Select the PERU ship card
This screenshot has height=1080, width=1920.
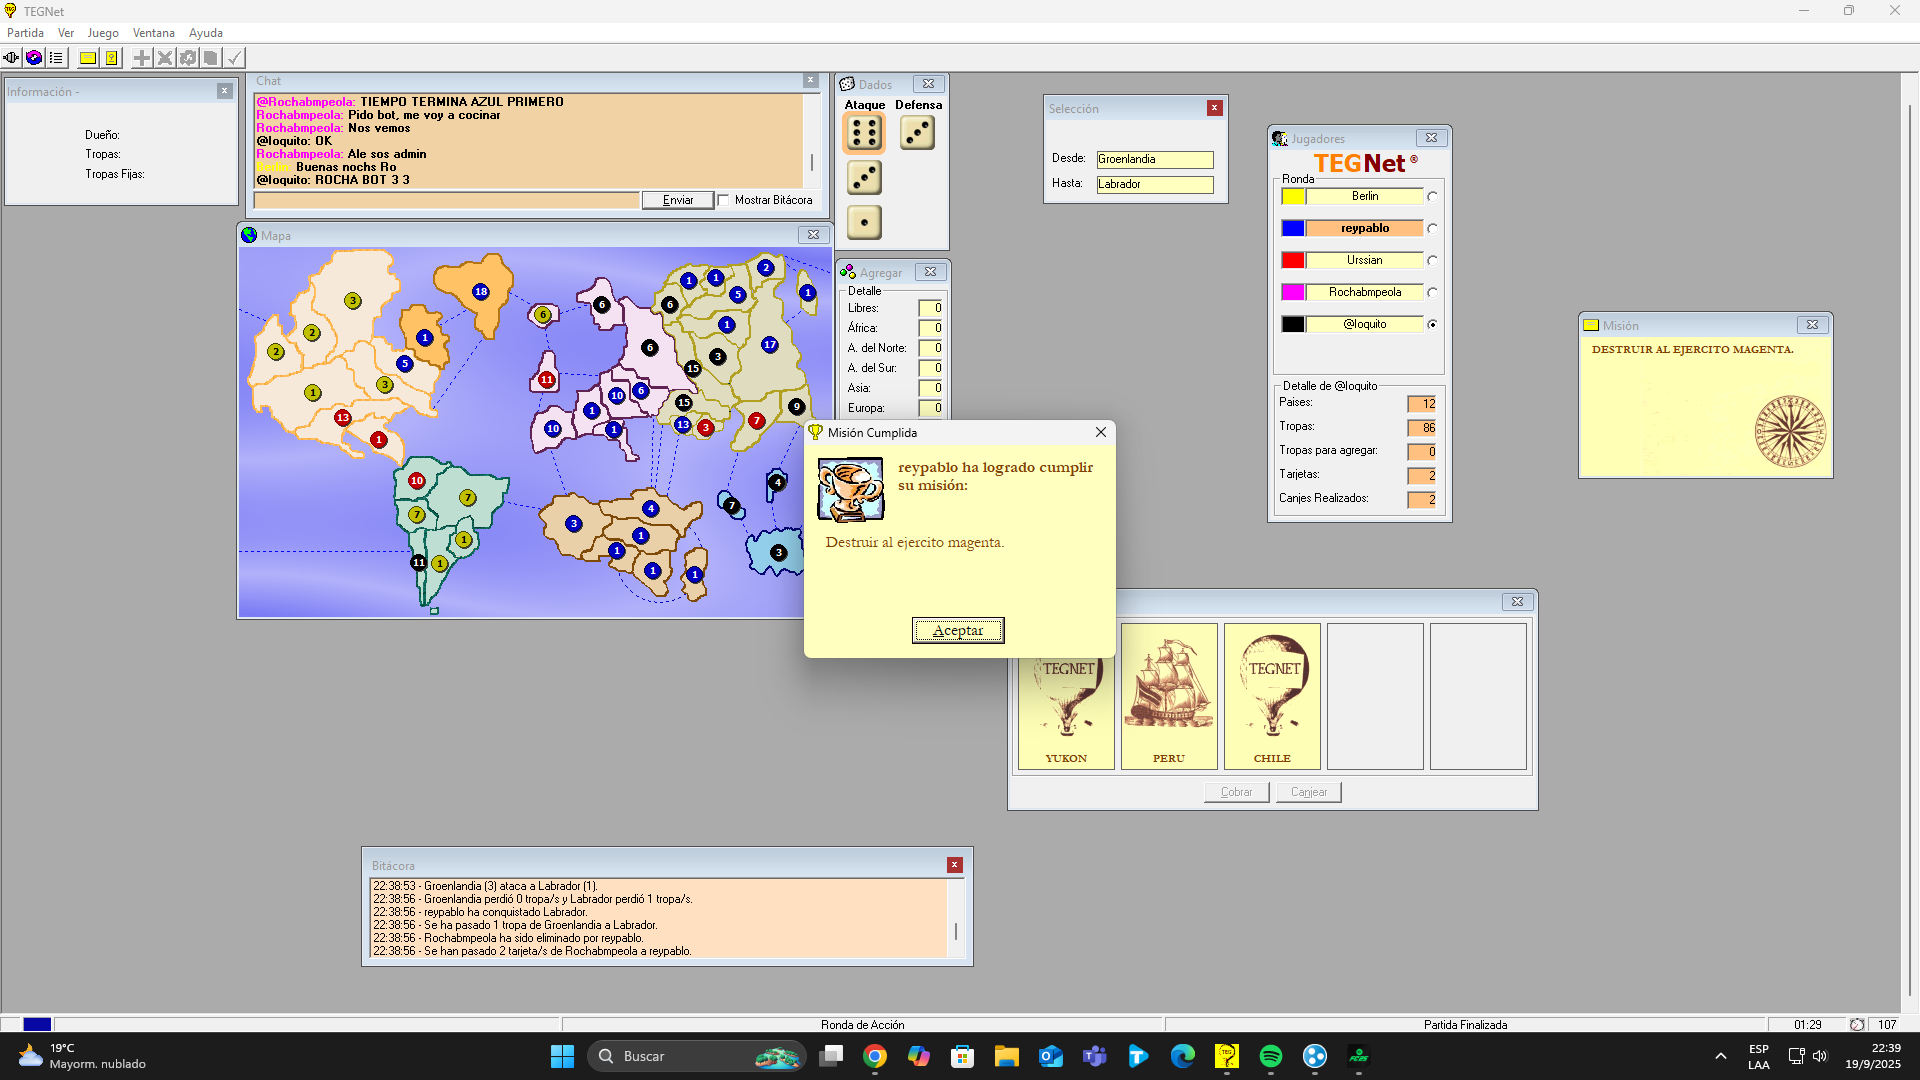(x=1168, y=696)
